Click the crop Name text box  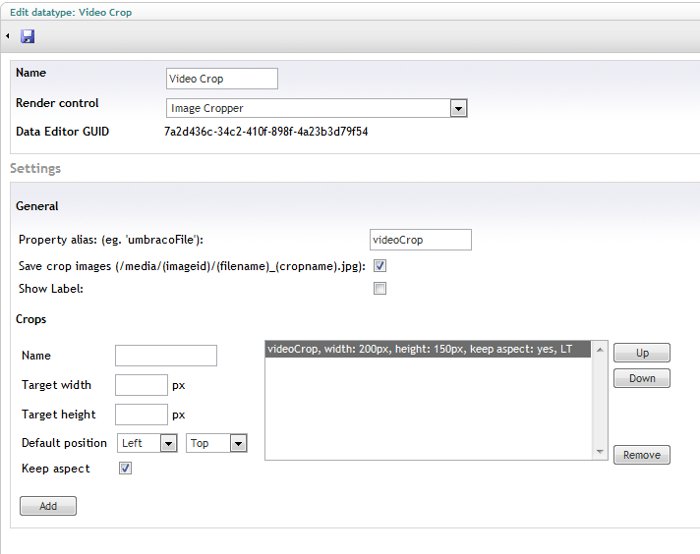point(165,356)
